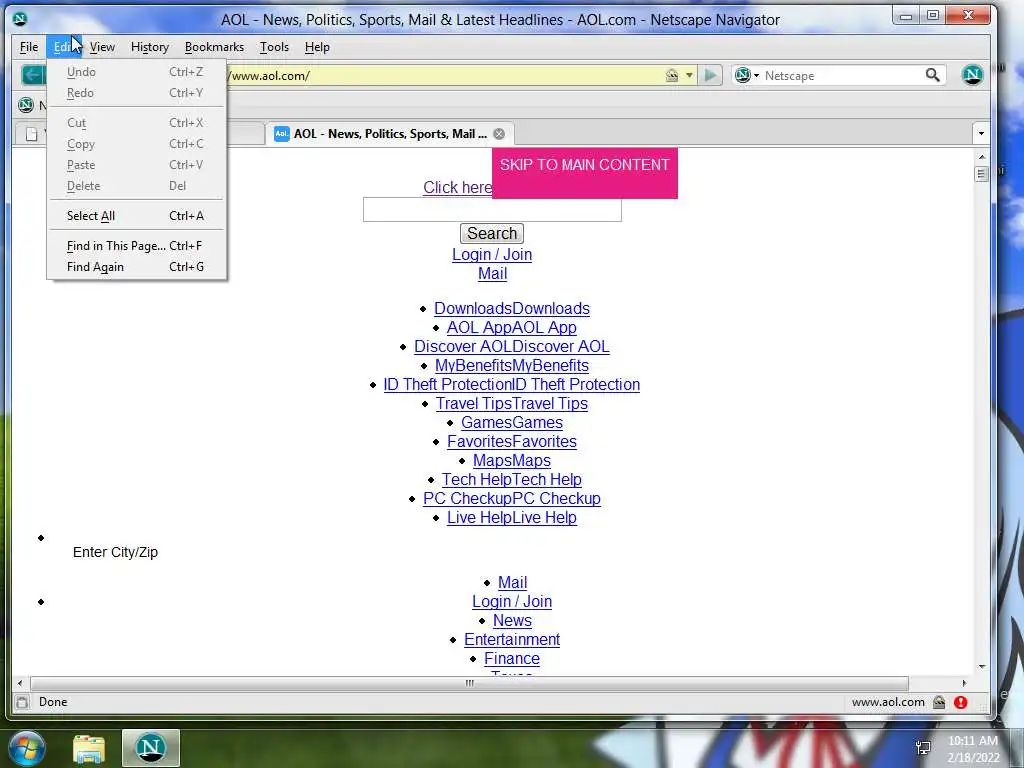1024x768 pixels.
Task: Open the Tools menu
Action: (274, 47)
